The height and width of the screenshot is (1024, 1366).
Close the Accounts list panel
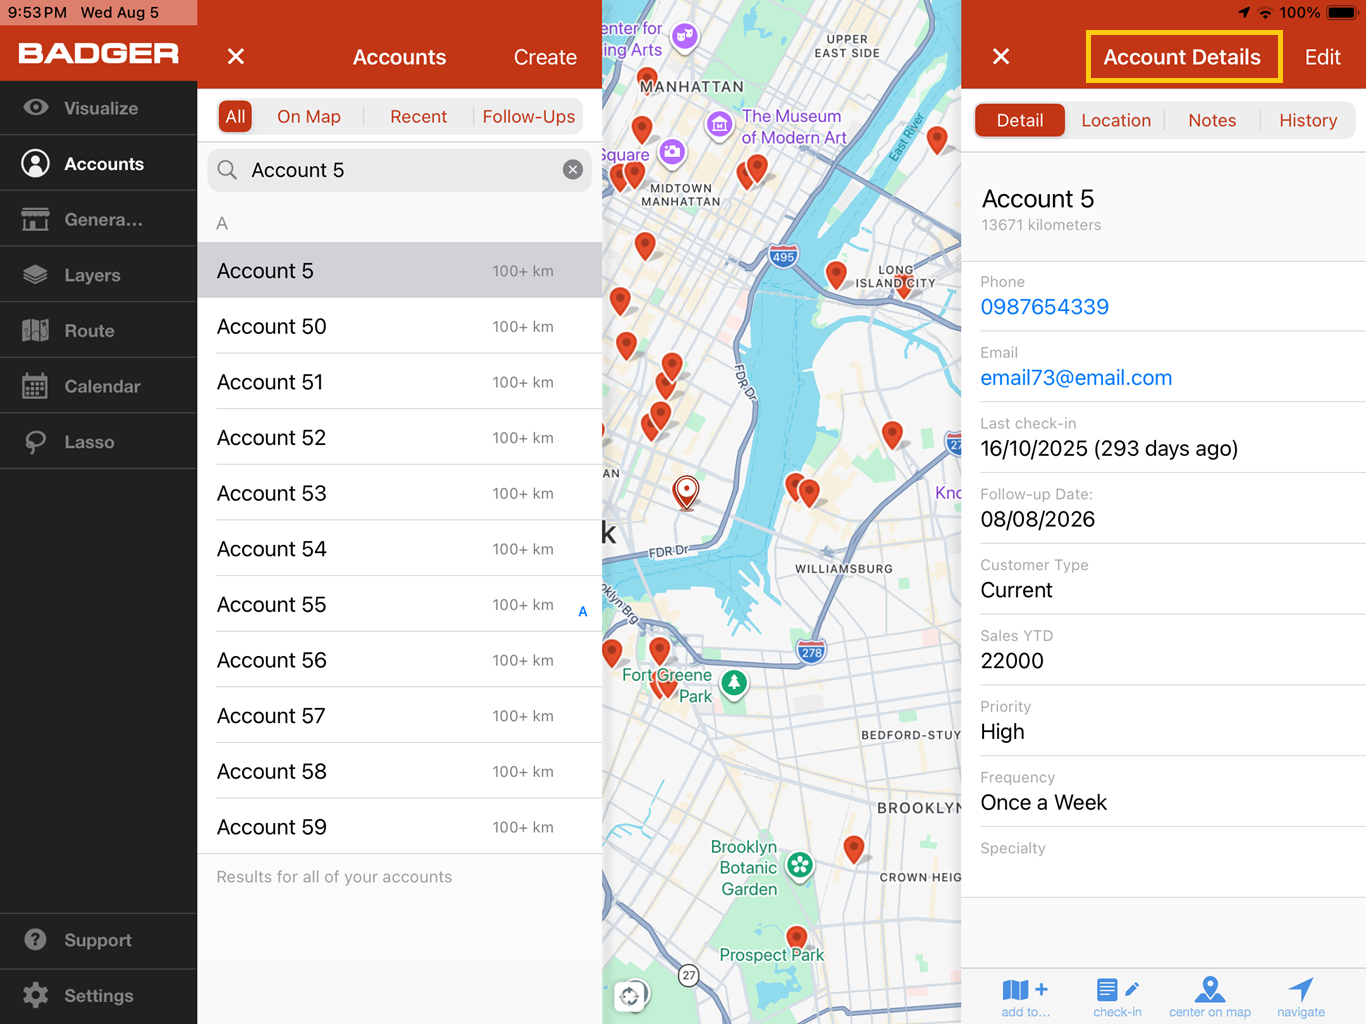[x=236, y=57]
